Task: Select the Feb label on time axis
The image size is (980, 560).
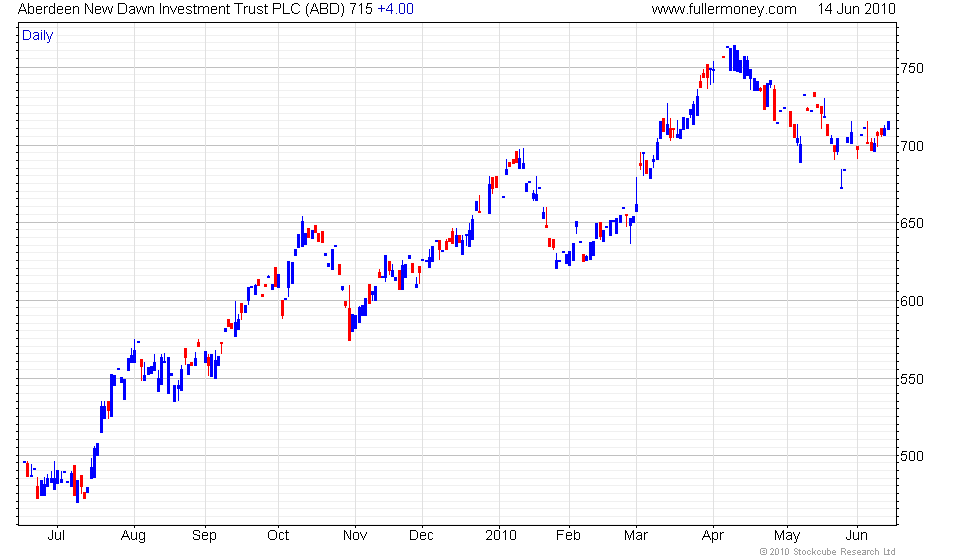Action: (x=568, y=535)
